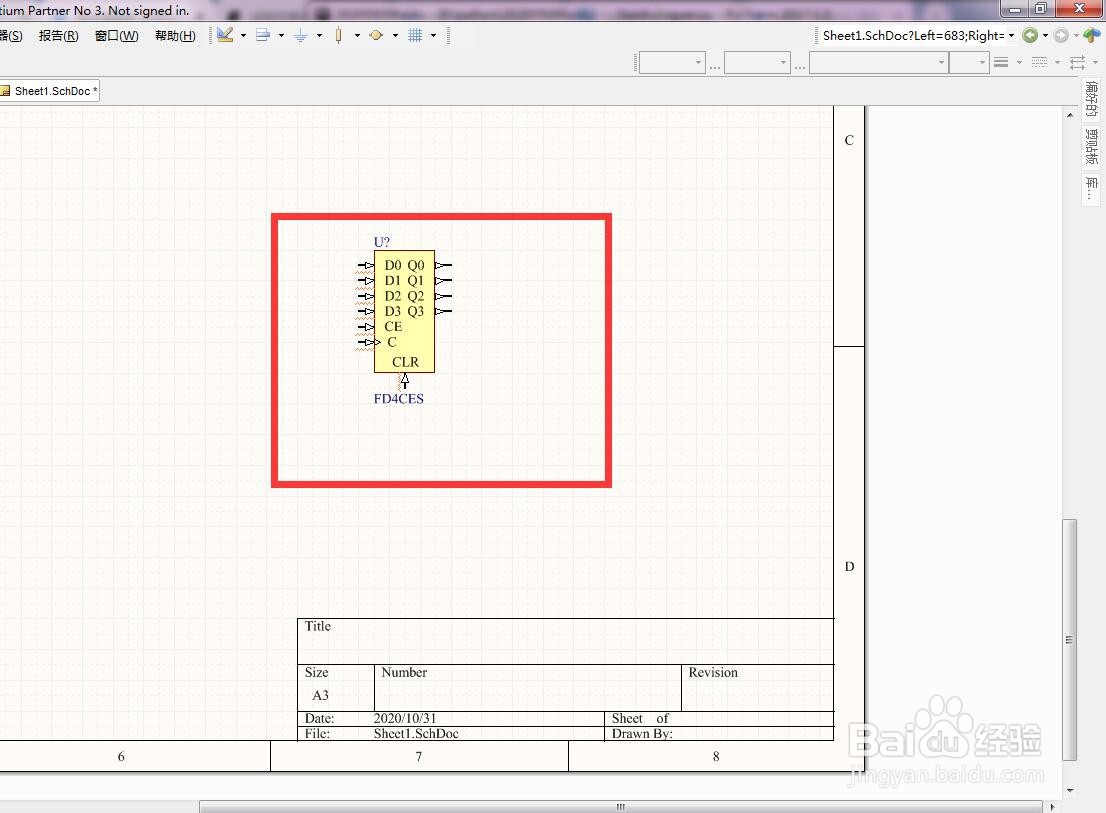Click the date 2020/10/31 in title block
1106x813 pixels.
point(405,718)
